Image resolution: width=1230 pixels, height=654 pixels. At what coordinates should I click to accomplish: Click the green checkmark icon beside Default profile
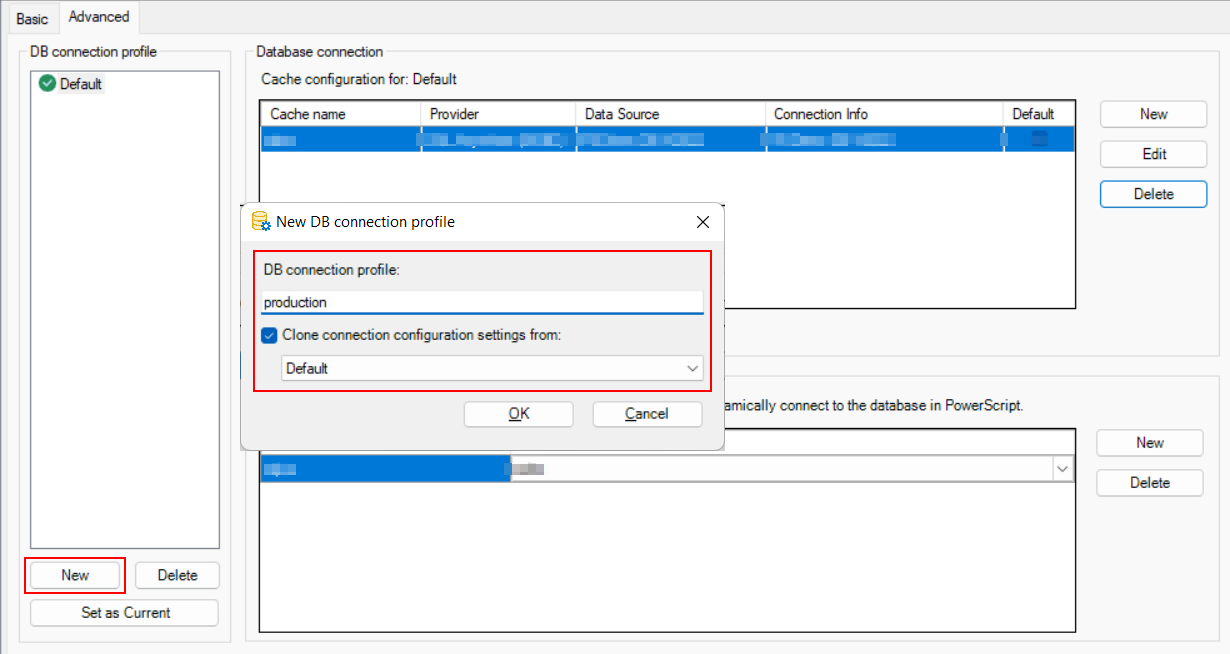click(47, 84)
